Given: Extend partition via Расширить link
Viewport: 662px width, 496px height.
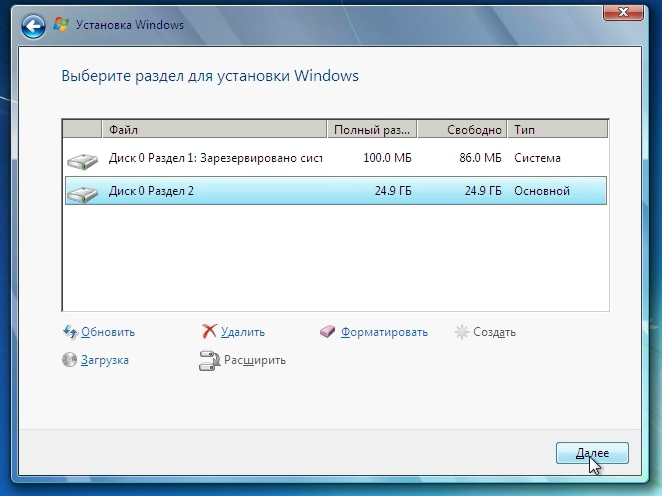Looking at the screenshot, I should [255, 360].
